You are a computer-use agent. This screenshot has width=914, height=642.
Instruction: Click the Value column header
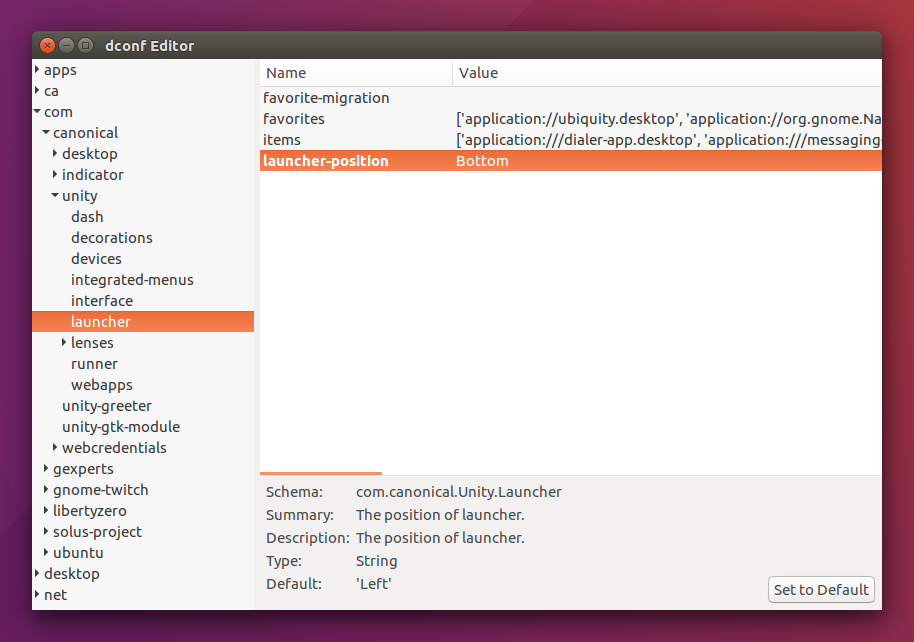(667, 73)
